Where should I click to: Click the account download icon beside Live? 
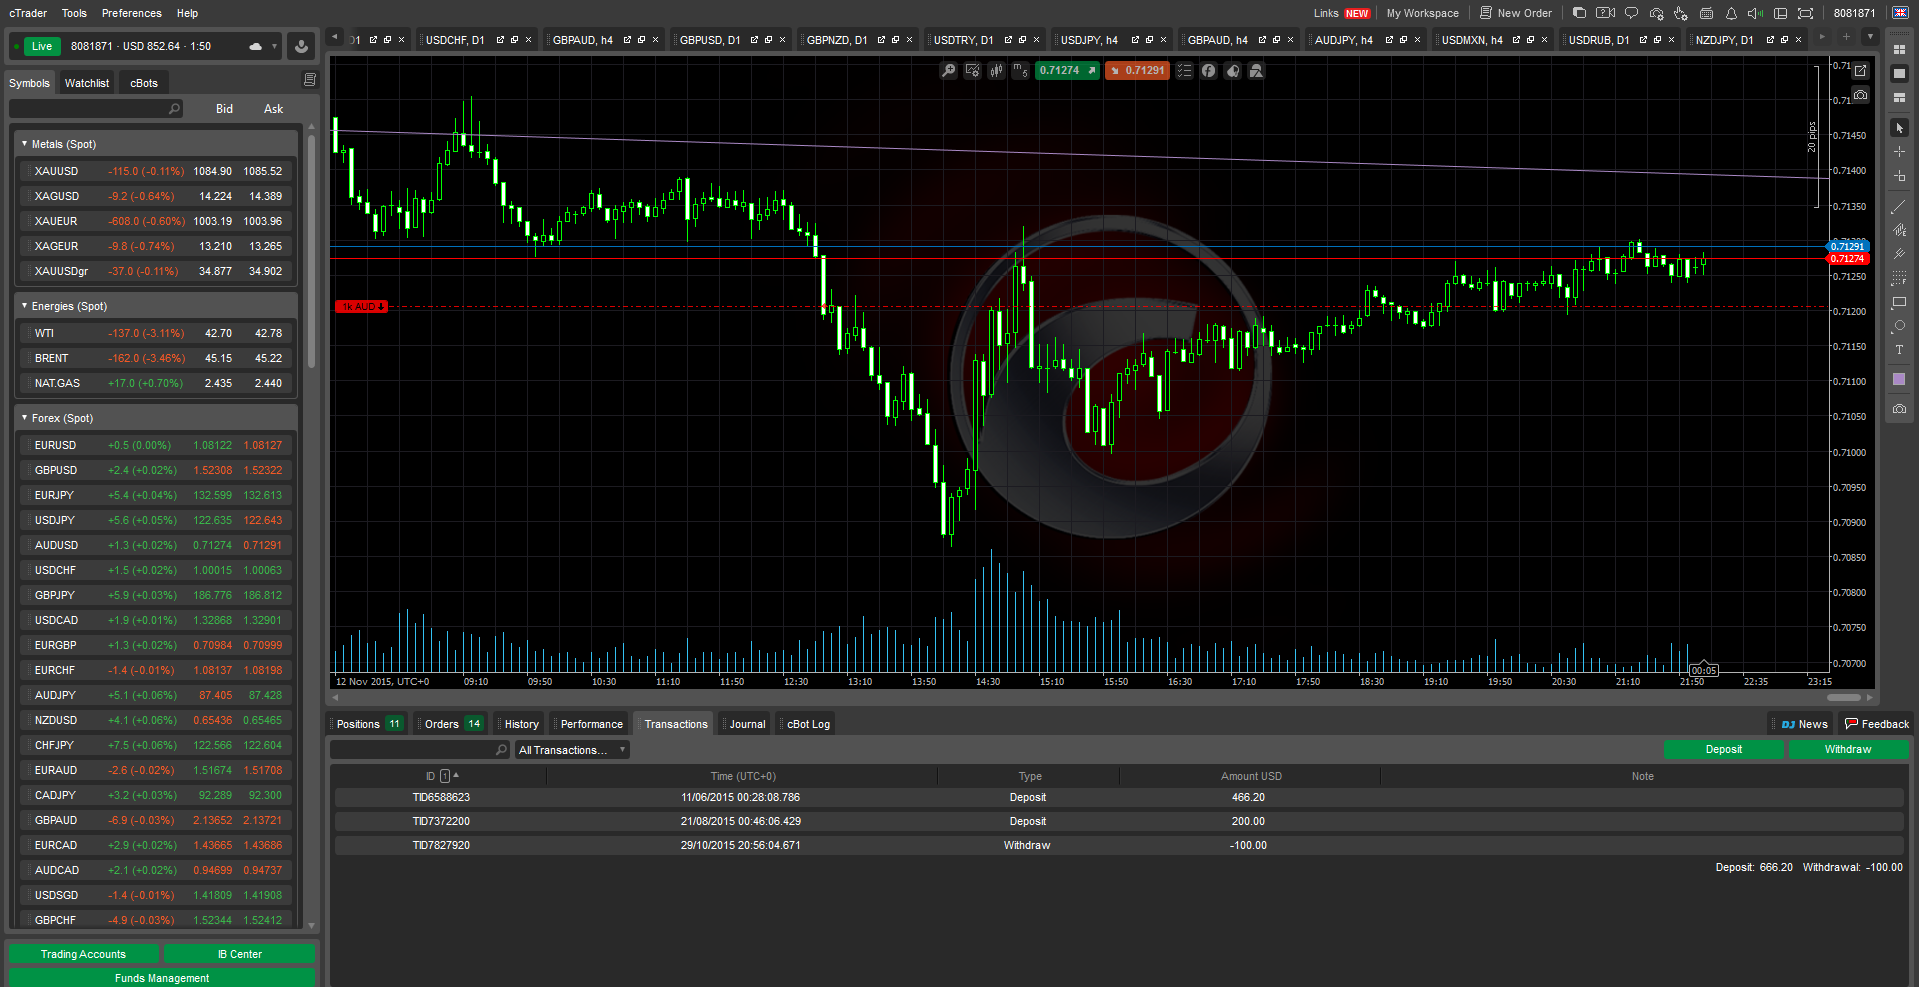click(x=300, y=46)
